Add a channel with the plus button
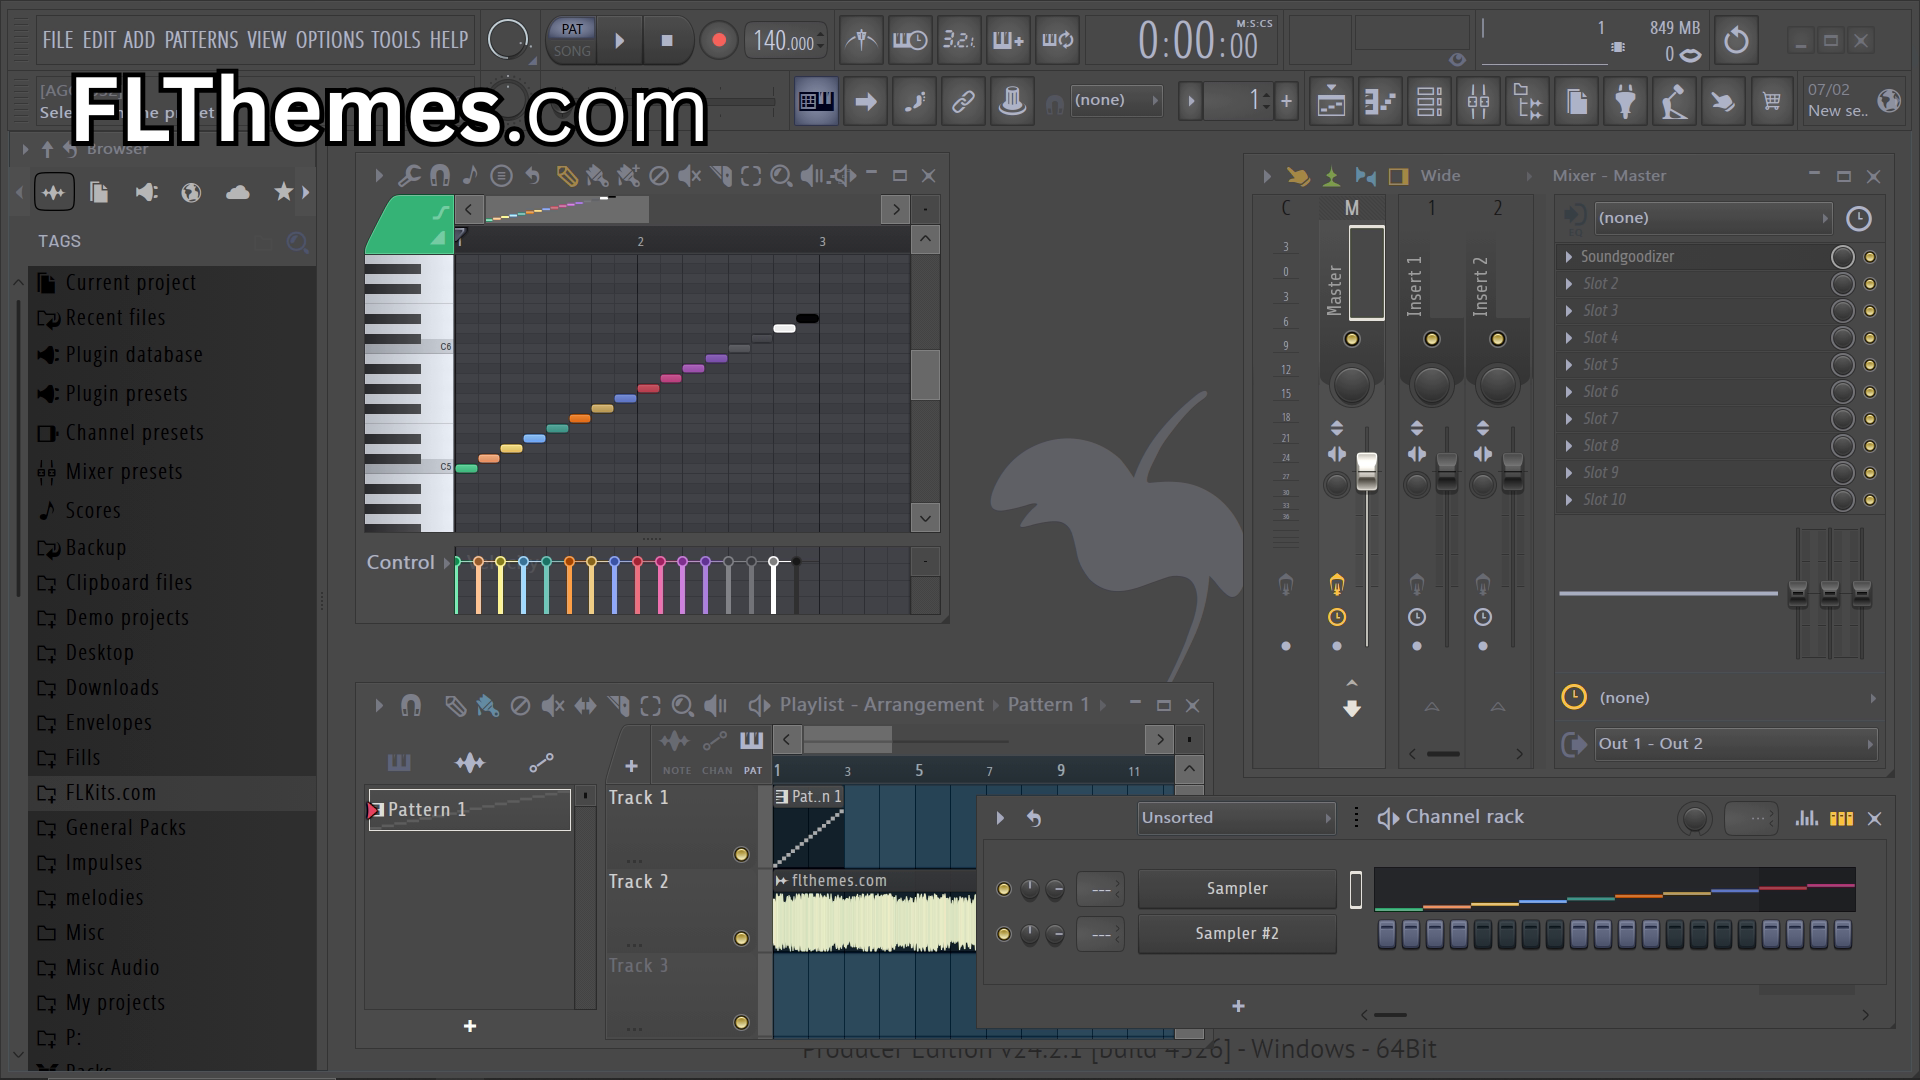 1238,1007
